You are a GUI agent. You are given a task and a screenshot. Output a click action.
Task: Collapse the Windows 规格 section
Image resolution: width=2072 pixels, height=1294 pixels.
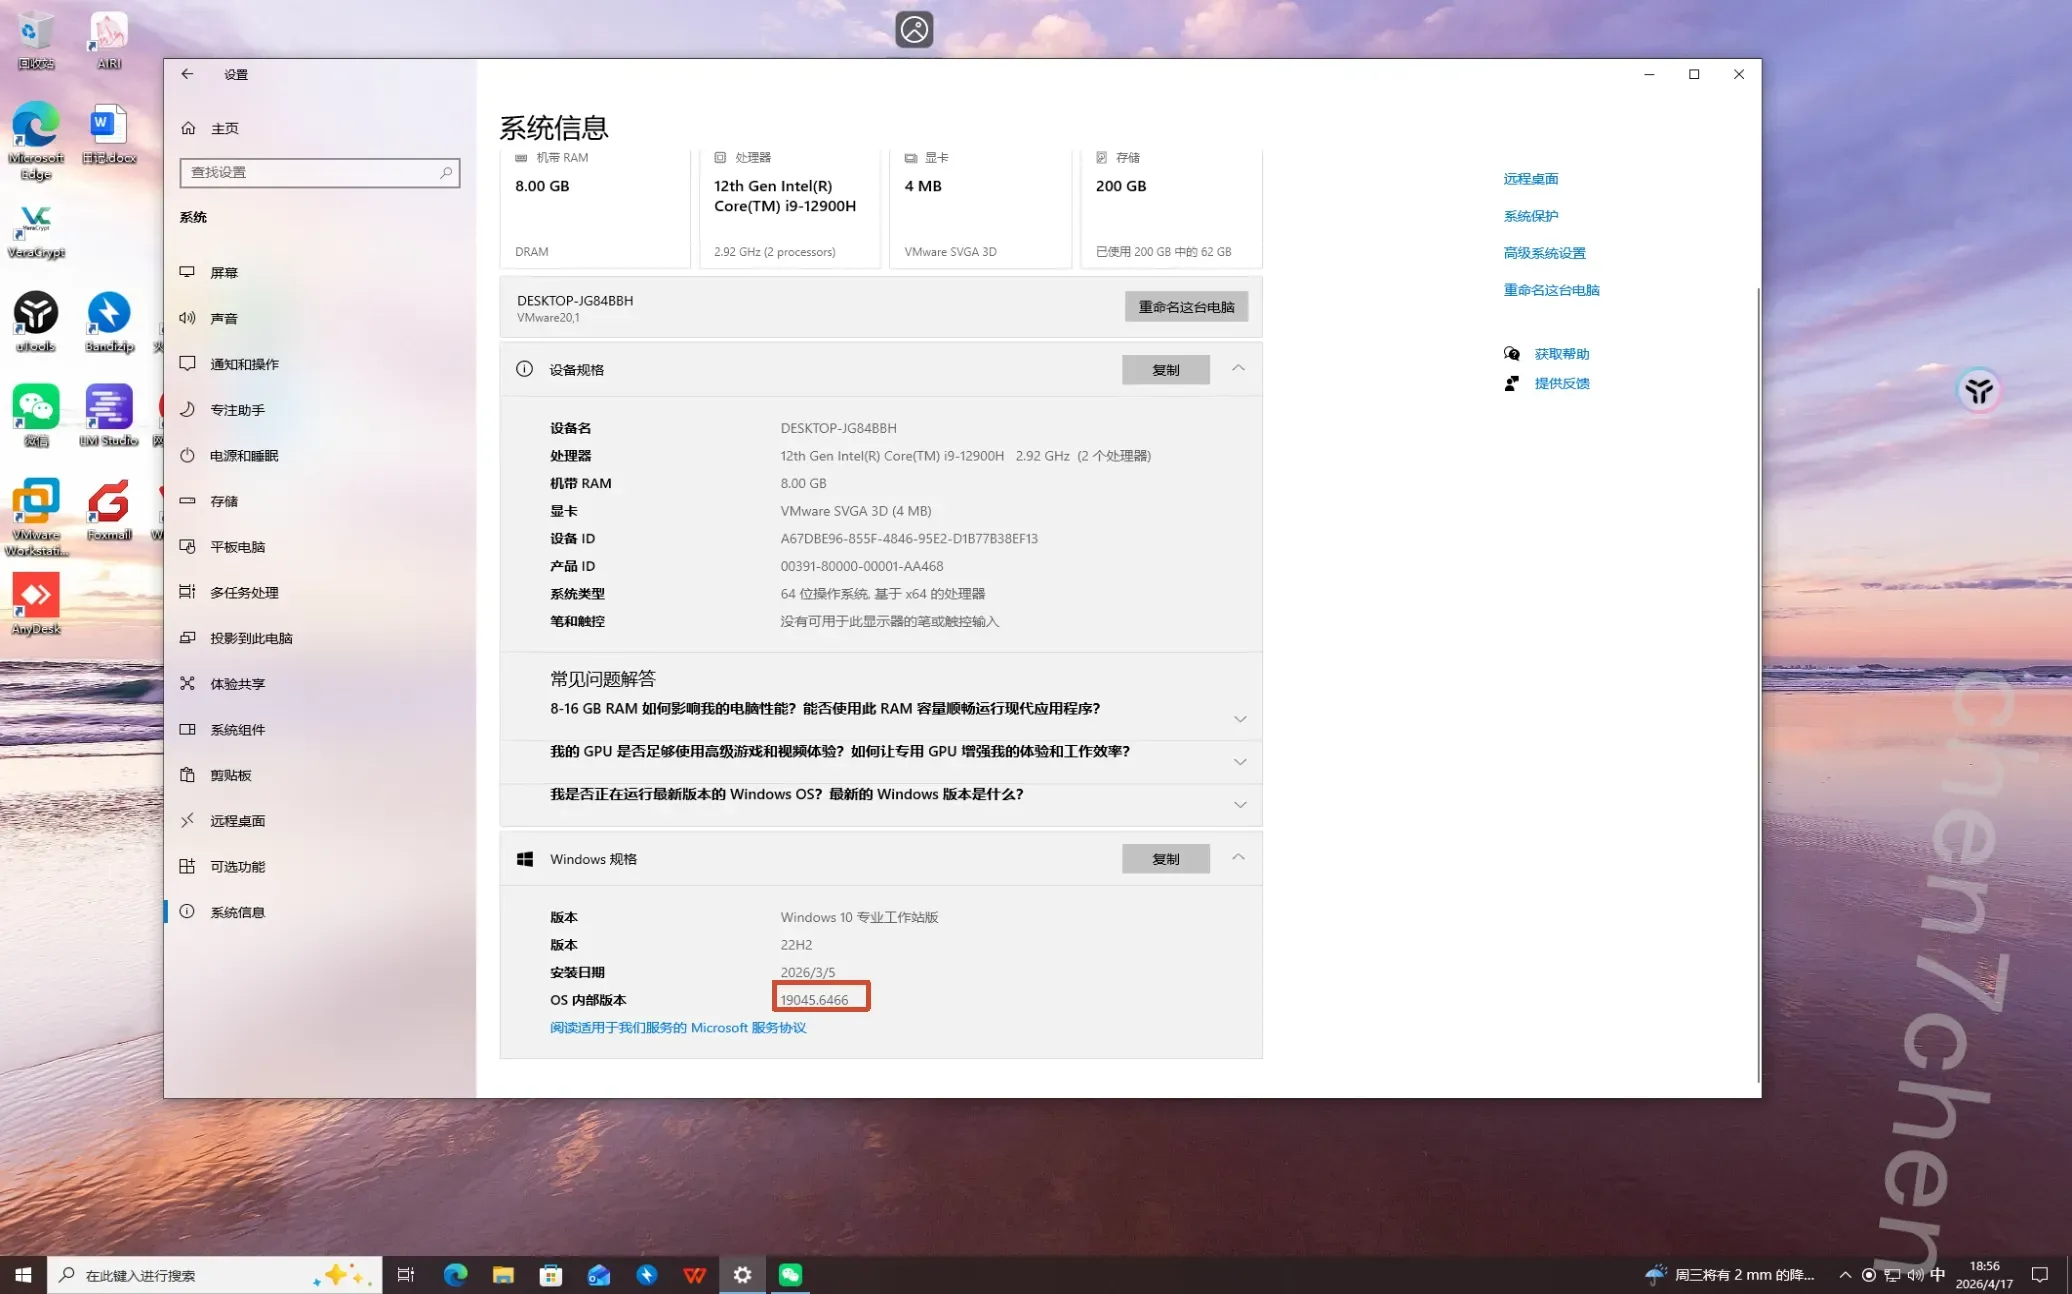[1238, 857]
